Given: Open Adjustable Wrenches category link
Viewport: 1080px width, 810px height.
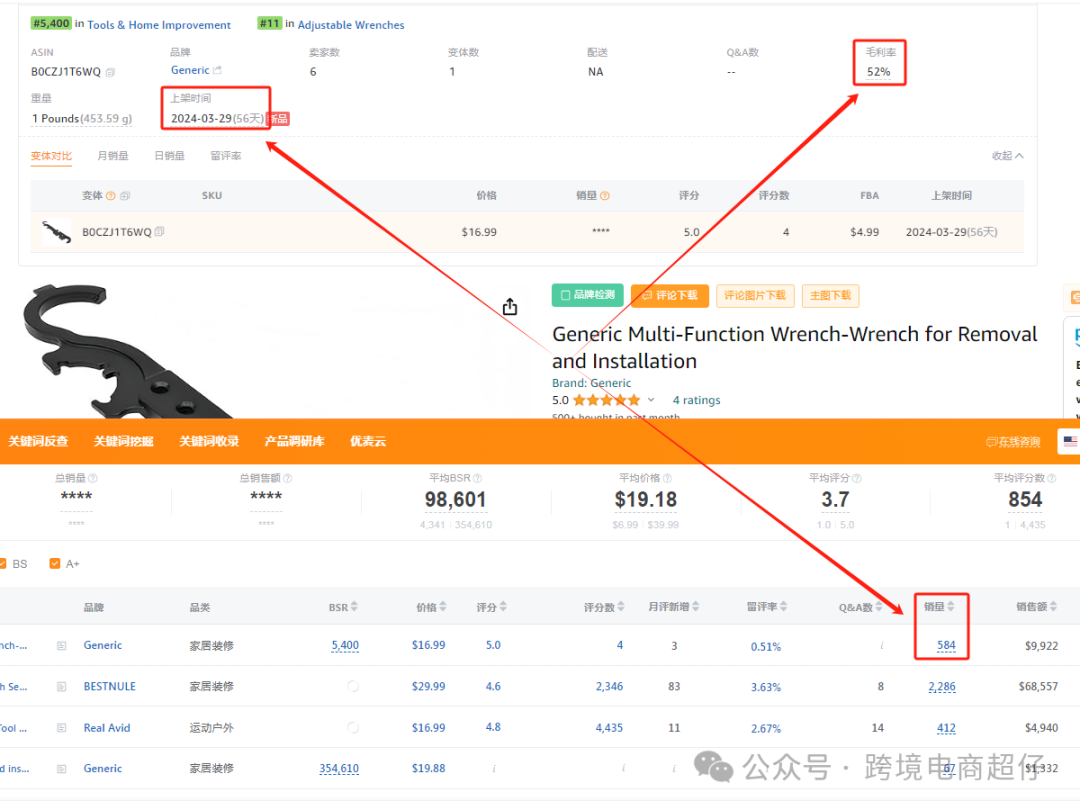Looking at the screenshot, I should [351, 25].
